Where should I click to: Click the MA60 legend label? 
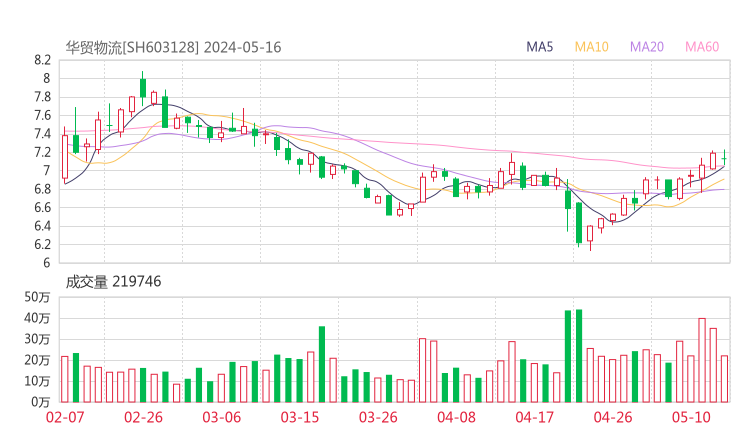coord(702,47)
